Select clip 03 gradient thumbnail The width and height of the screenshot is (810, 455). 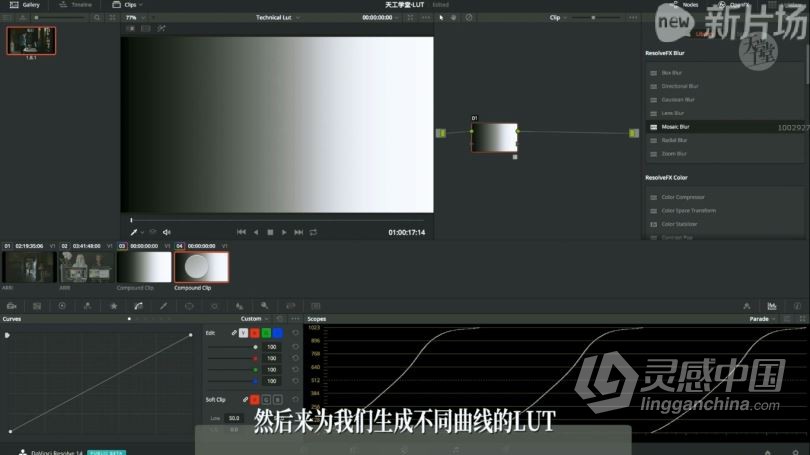point(144,267)
